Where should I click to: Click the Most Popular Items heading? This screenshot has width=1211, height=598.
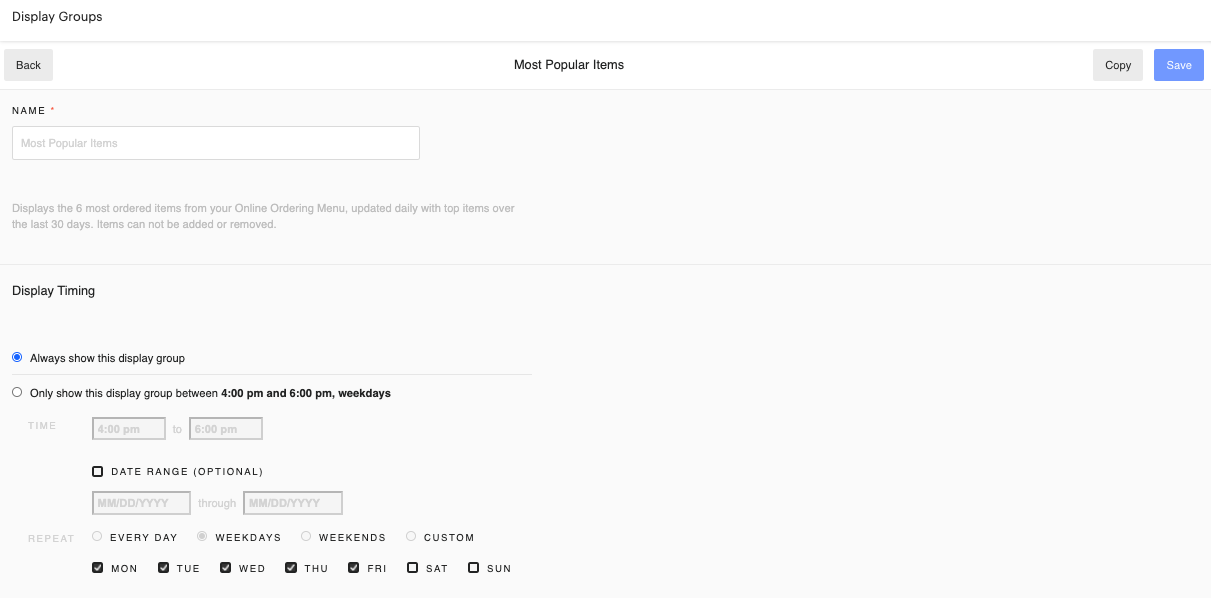(569, 65)
